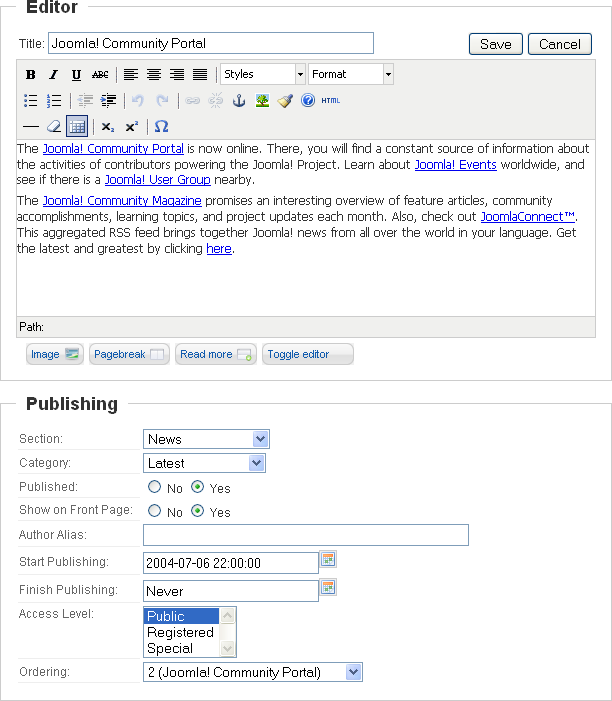
Task: Insert an anchor
Action: click(239, 101)
